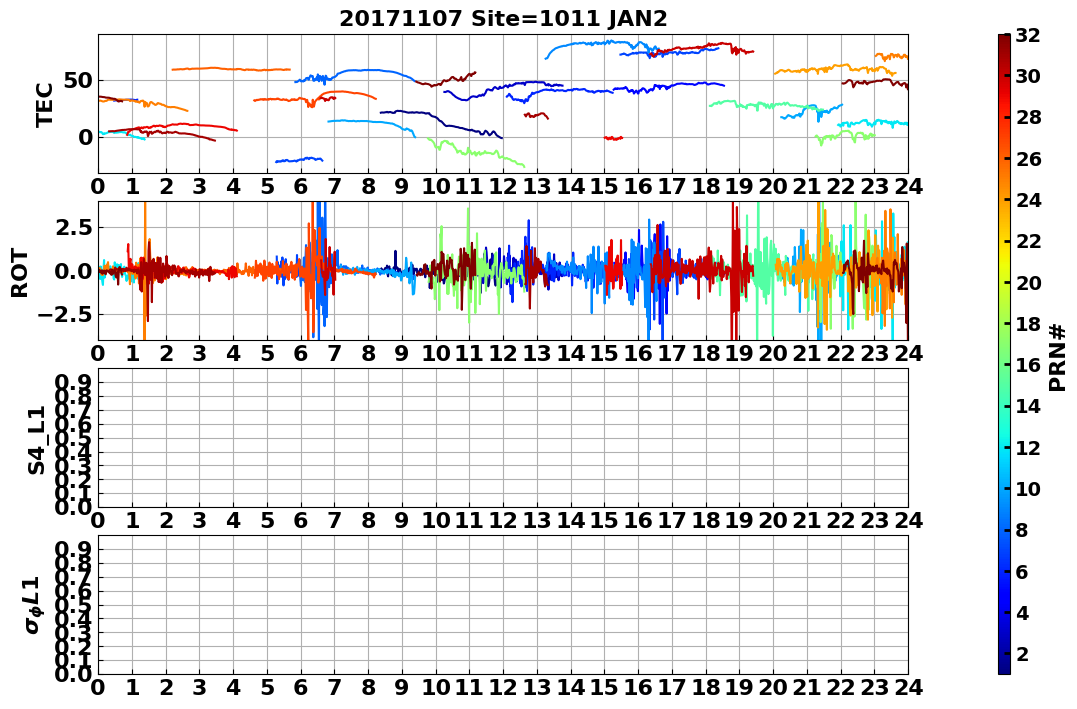Screen dimensions: 1077x709
Task: Click colorbar tick label '2'
Action: 1021,653
